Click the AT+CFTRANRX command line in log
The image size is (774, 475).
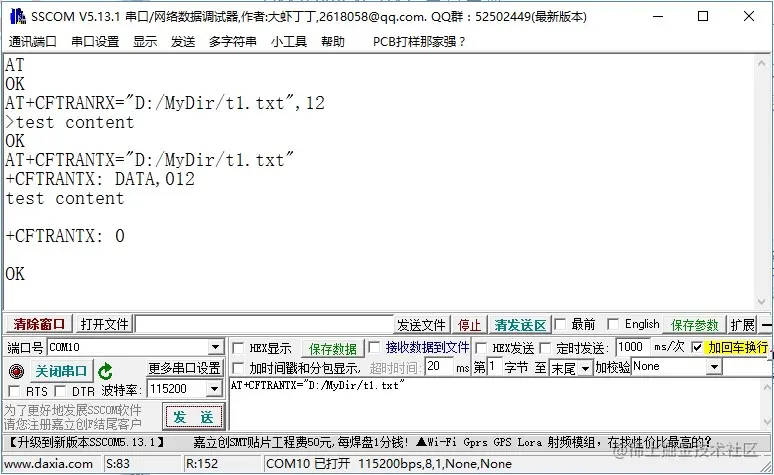point(165,103)
